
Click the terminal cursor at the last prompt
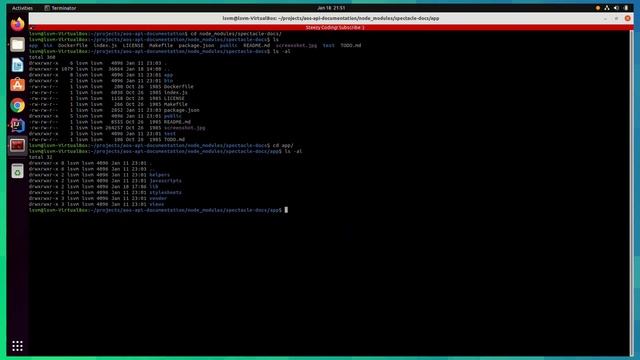click(286, 210)
